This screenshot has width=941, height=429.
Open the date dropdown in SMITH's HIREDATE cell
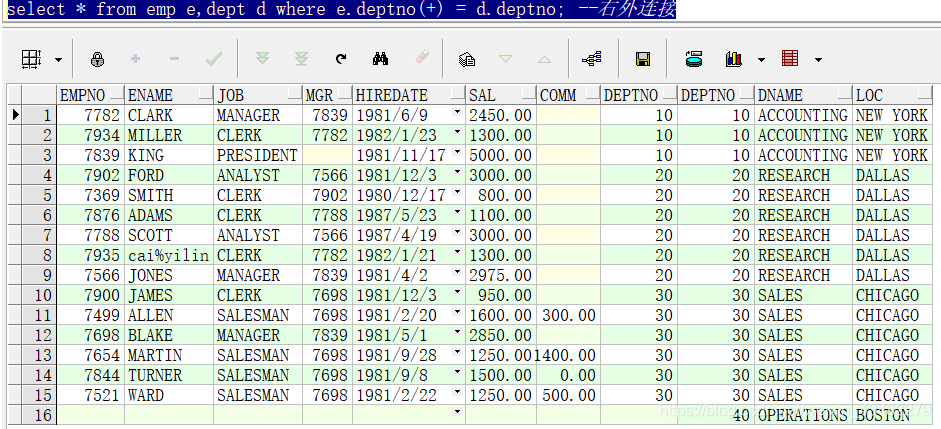coord(458,193)
